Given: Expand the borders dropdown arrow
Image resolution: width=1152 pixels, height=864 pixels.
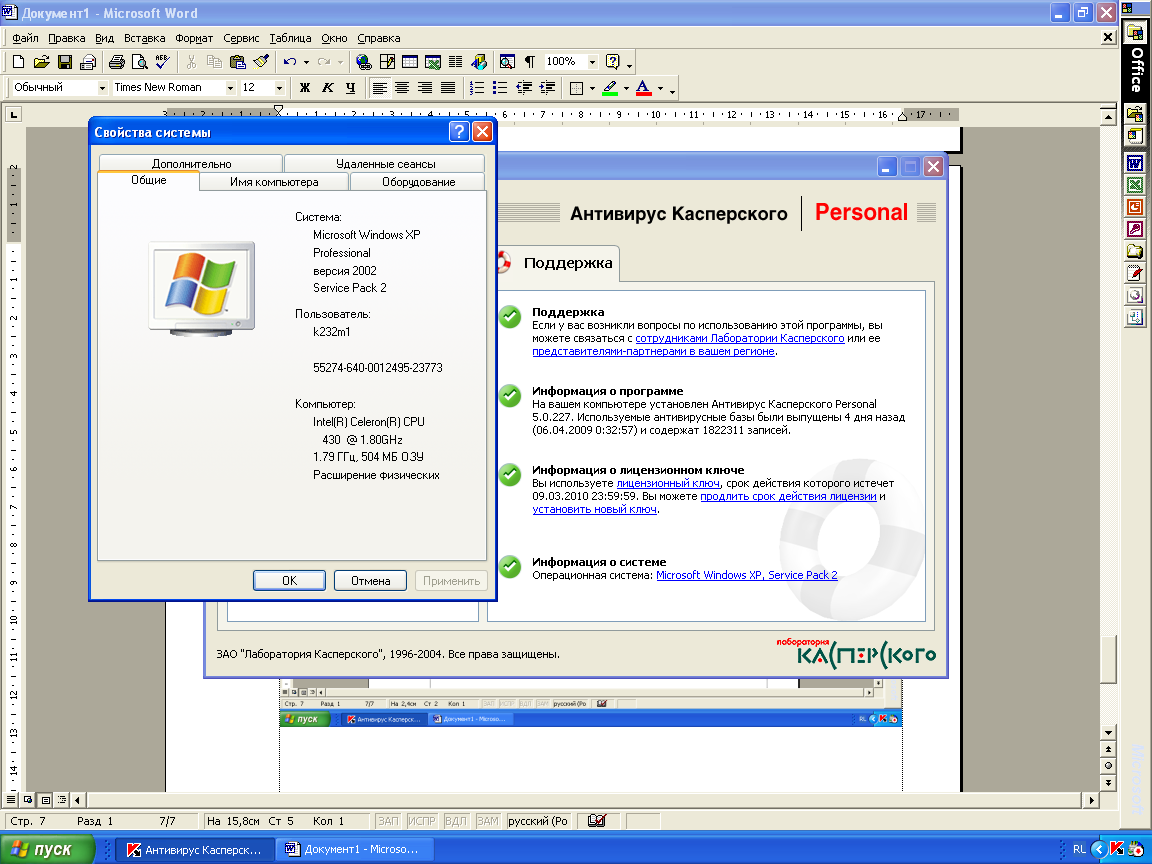Looking at the screenshot, I should (x=592, y=89).
